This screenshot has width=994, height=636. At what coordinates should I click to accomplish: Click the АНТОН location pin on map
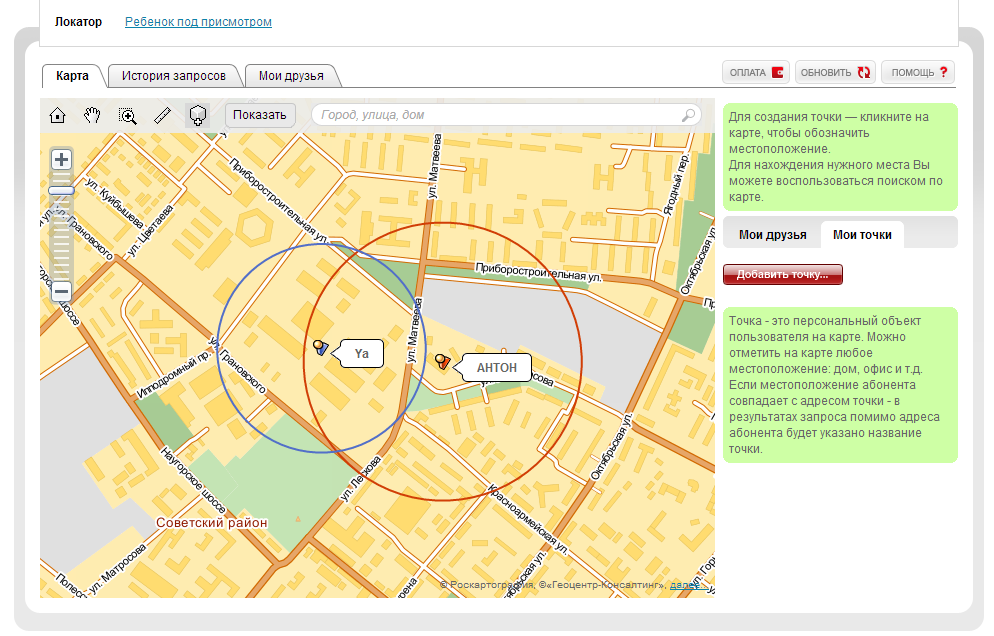coord(442,361)
